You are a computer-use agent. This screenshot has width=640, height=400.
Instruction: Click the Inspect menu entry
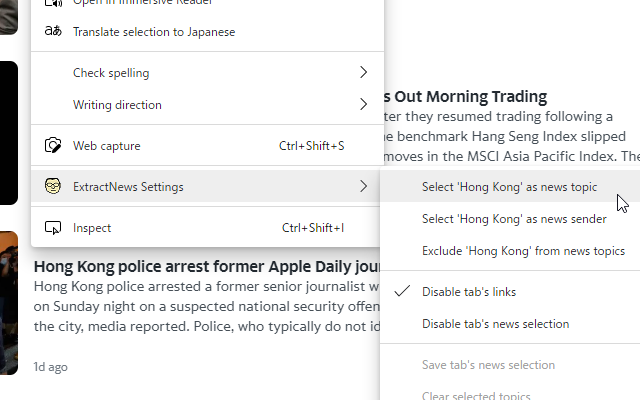click(92, 228)
